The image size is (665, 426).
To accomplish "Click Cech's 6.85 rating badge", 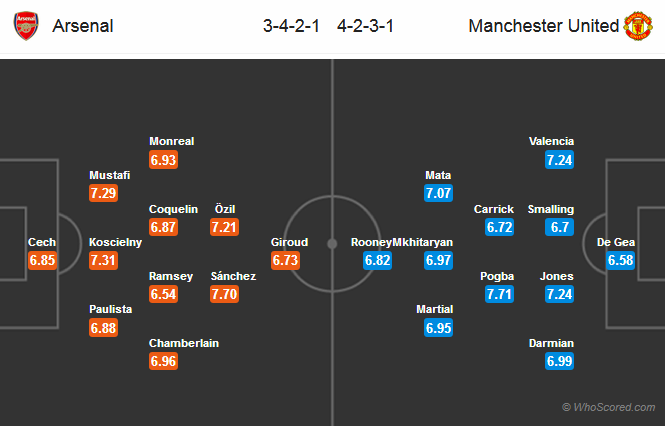I will point(43,260).
